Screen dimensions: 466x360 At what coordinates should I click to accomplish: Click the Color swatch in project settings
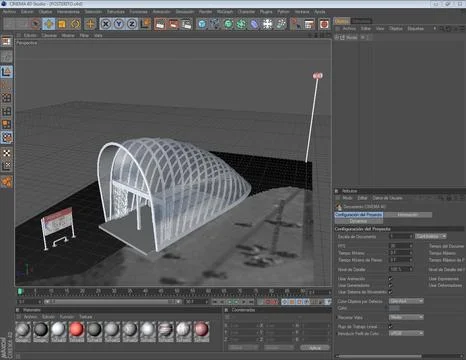[394, 308]
